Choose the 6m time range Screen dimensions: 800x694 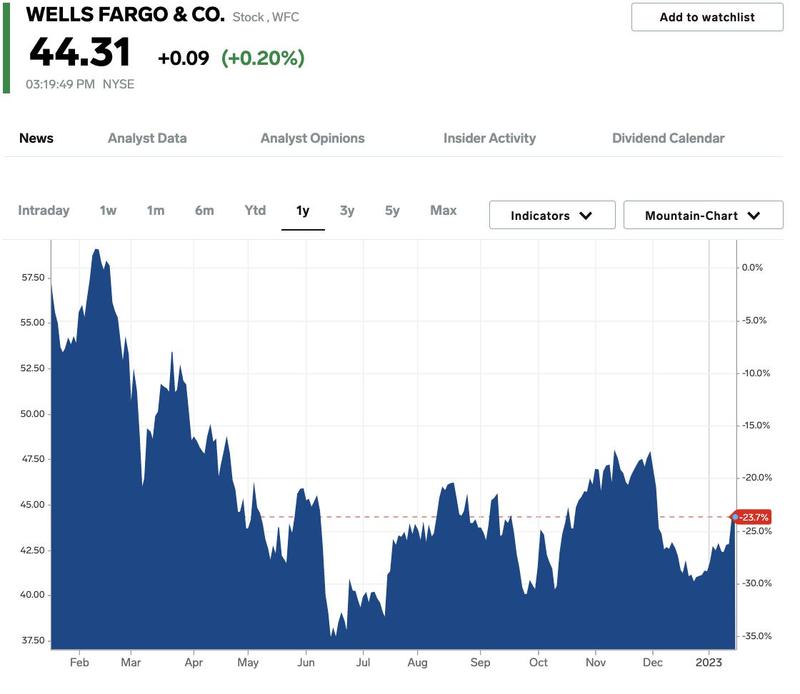coord(204,210)
